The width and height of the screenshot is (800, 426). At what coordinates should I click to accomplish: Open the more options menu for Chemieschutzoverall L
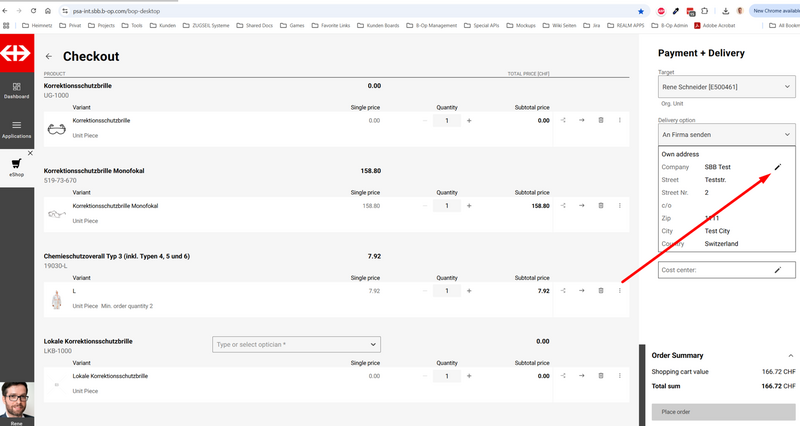(620, 291)
